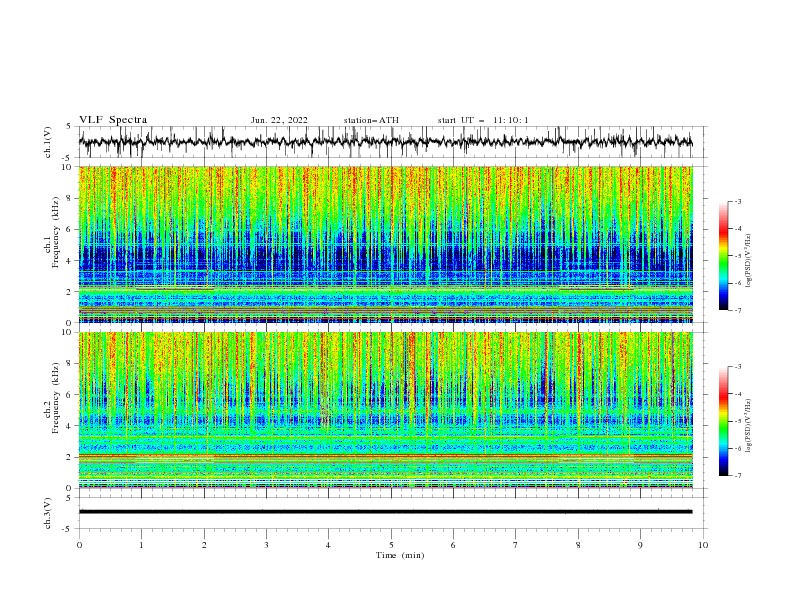Click time tick label '7' on x-axis

click(x=516, y=545)
